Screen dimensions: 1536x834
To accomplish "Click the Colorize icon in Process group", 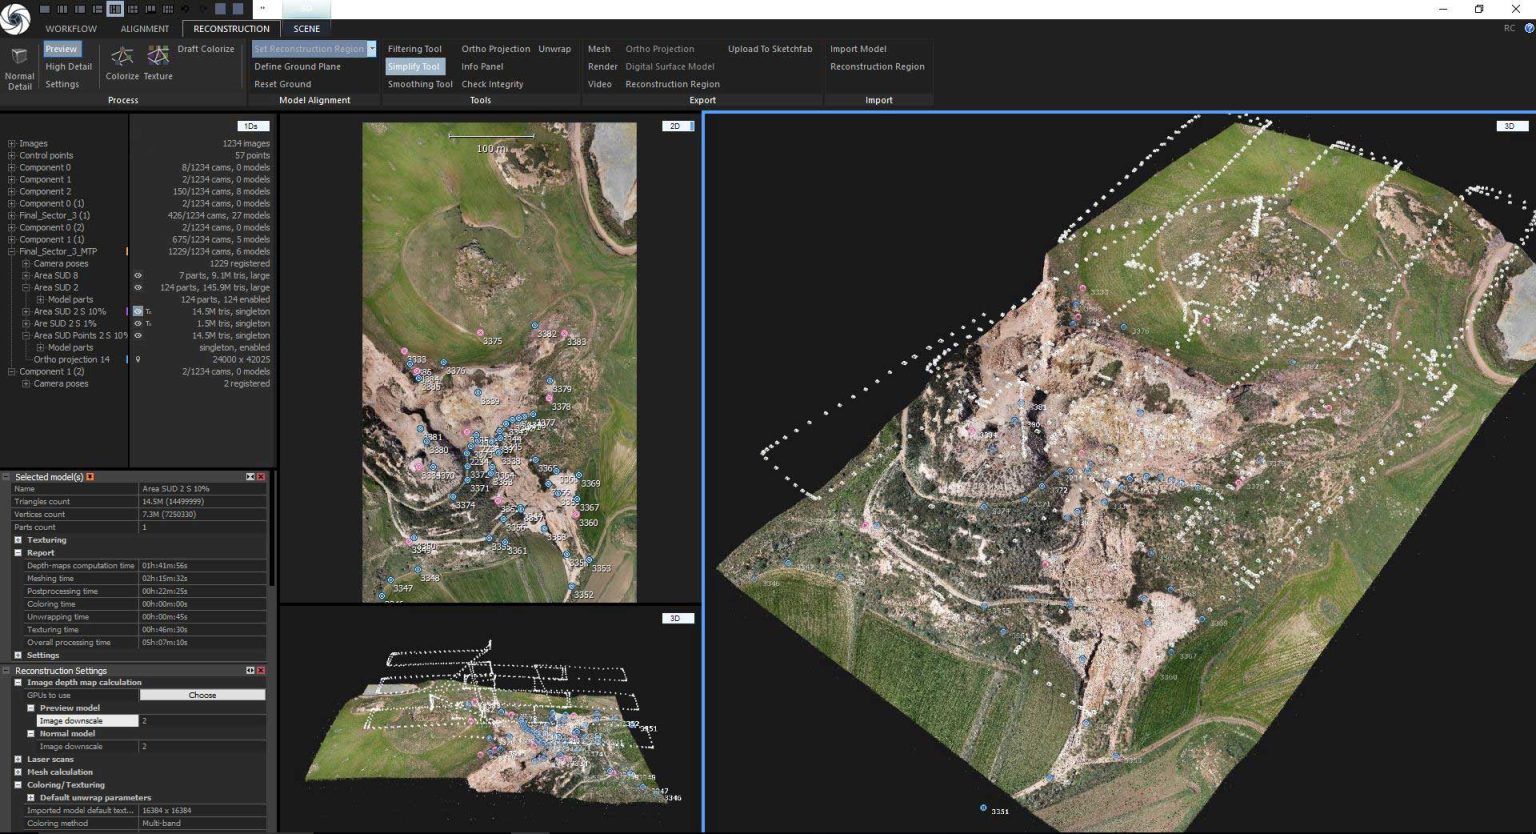I will [122, 56].
